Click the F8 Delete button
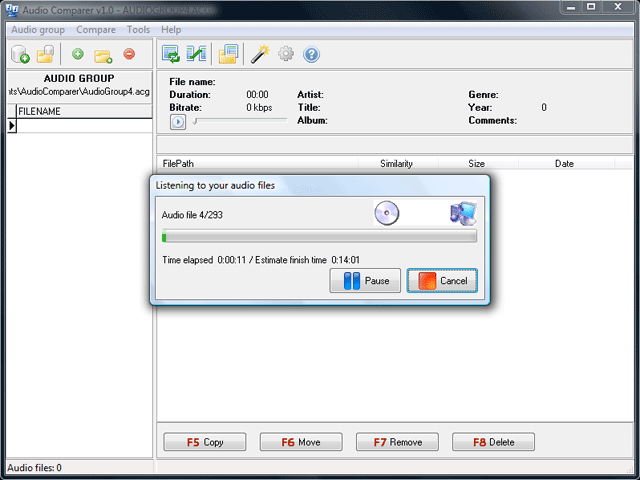The width and height of the screenshot is (640, 480). 493,442
